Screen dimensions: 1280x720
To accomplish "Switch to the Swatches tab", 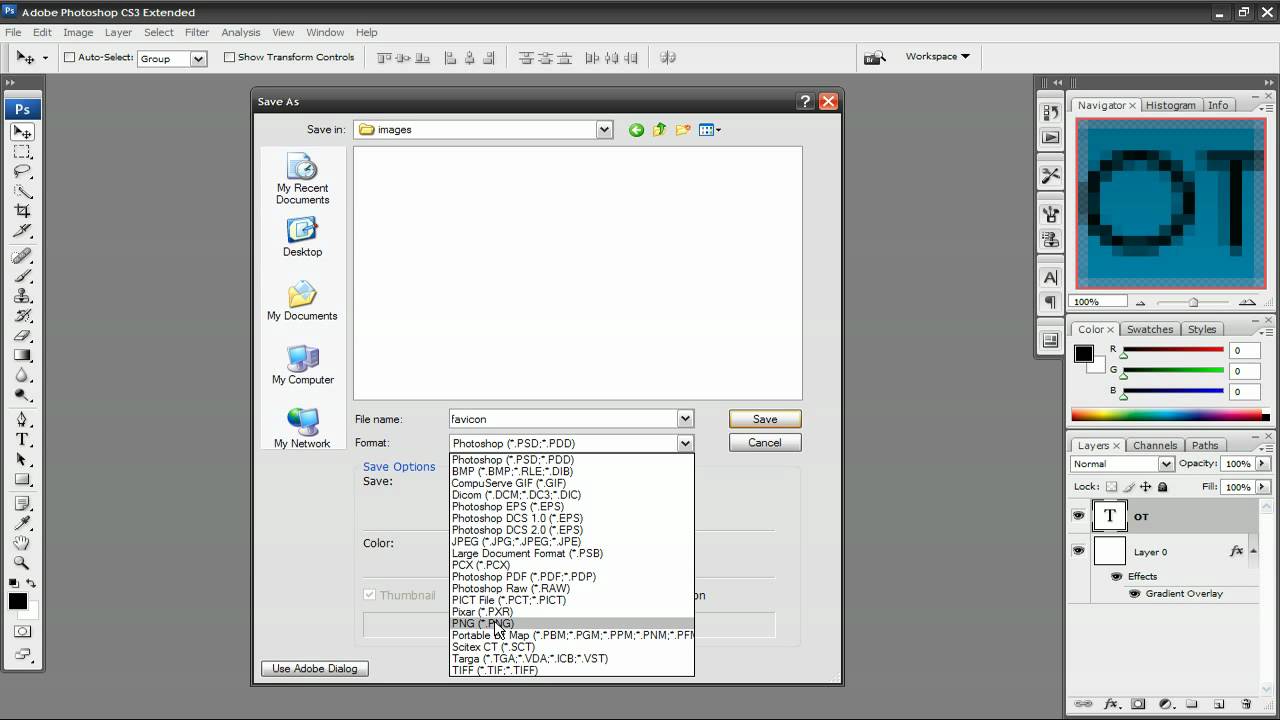I will point(1150,329).
